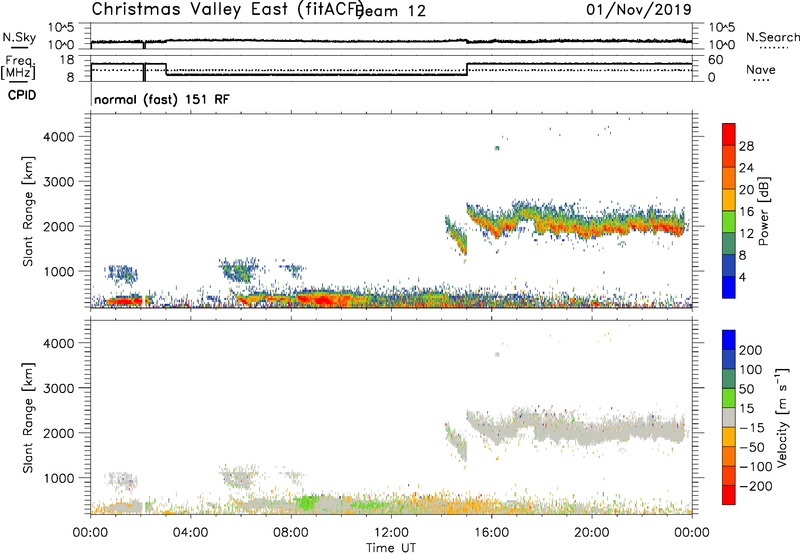Click the '4000' tick label on the power panel
The height and width of the screenshot is (554, 800).
click(59, 137)
